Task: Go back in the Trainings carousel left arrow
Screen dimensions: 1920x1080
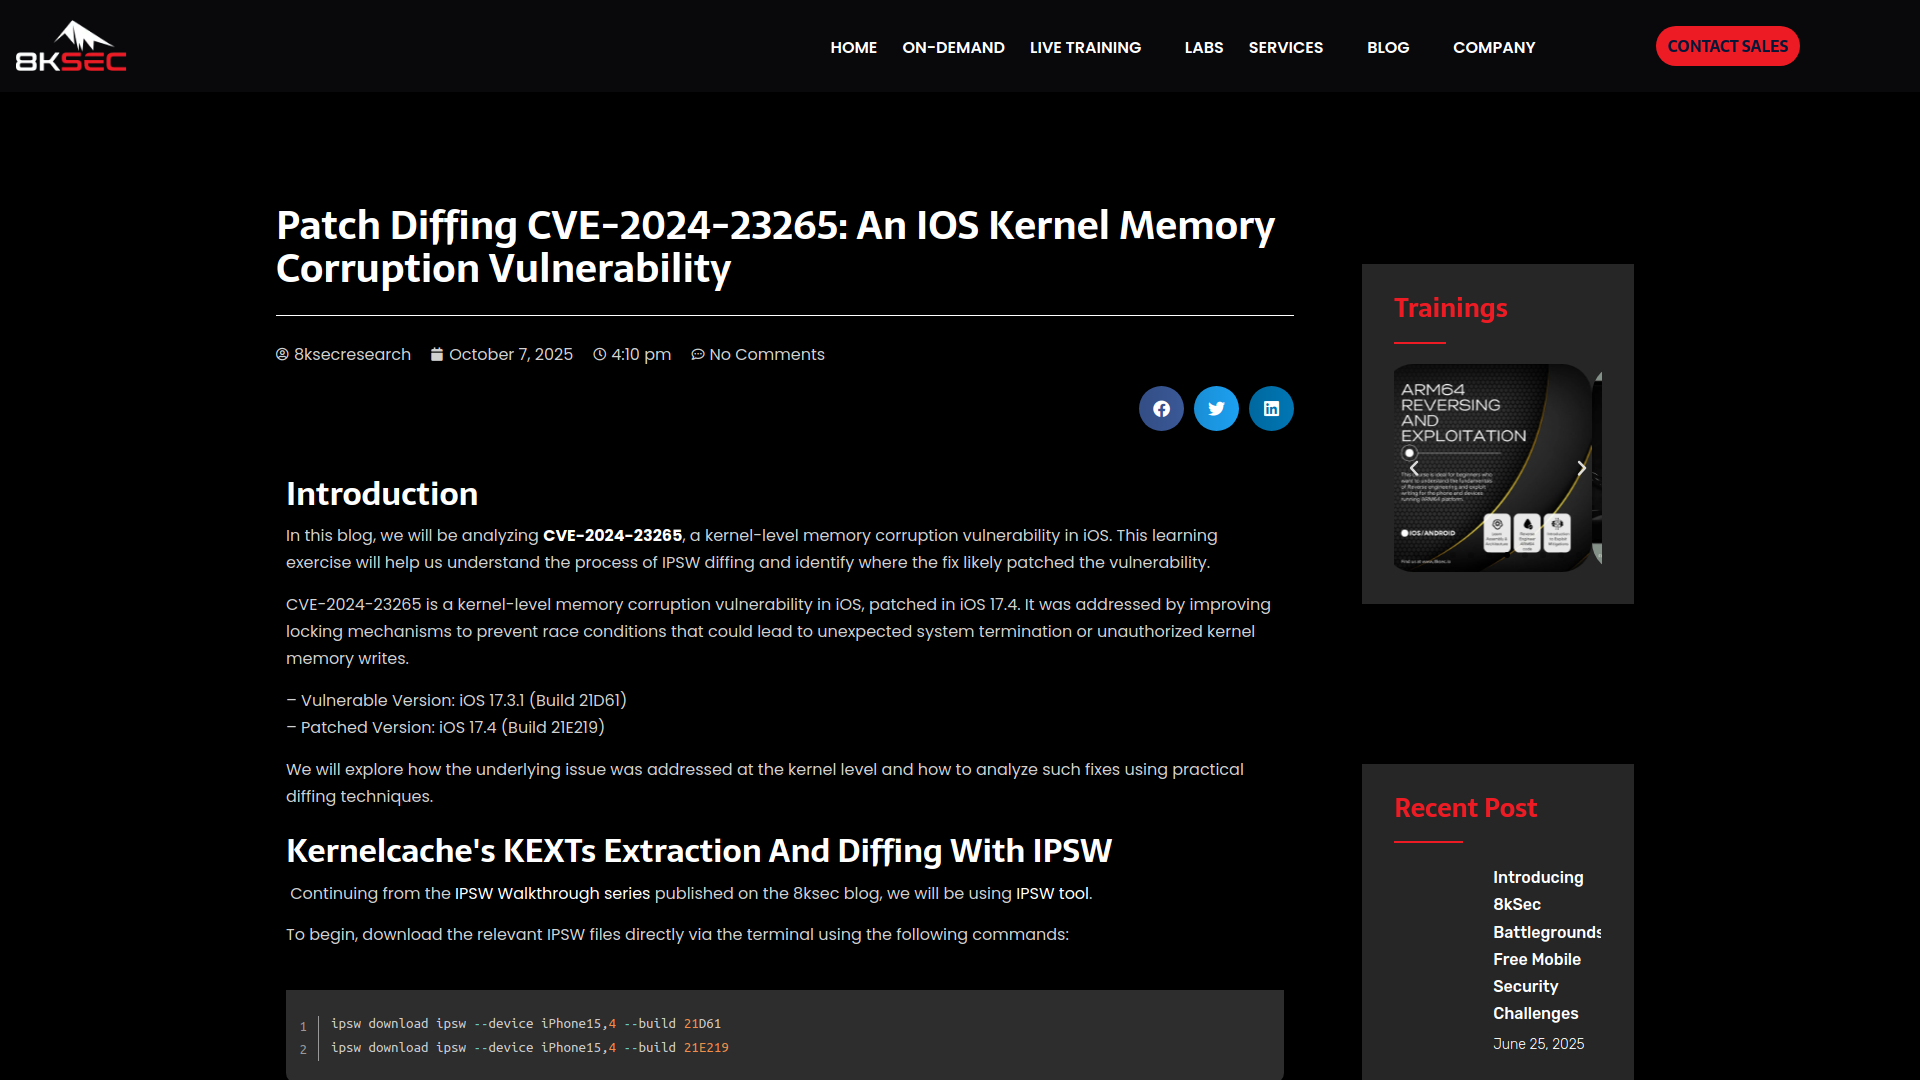Action: 1414,467
